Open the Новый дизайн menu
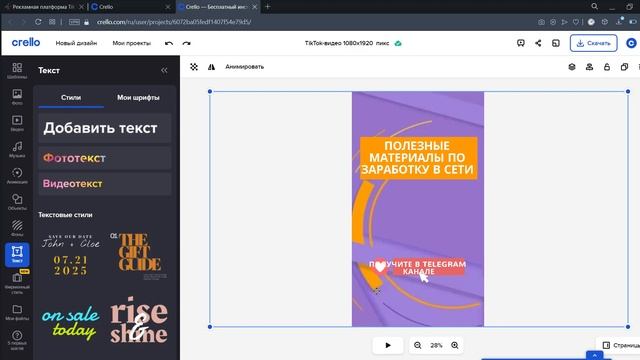 click(x=76, y=43)
